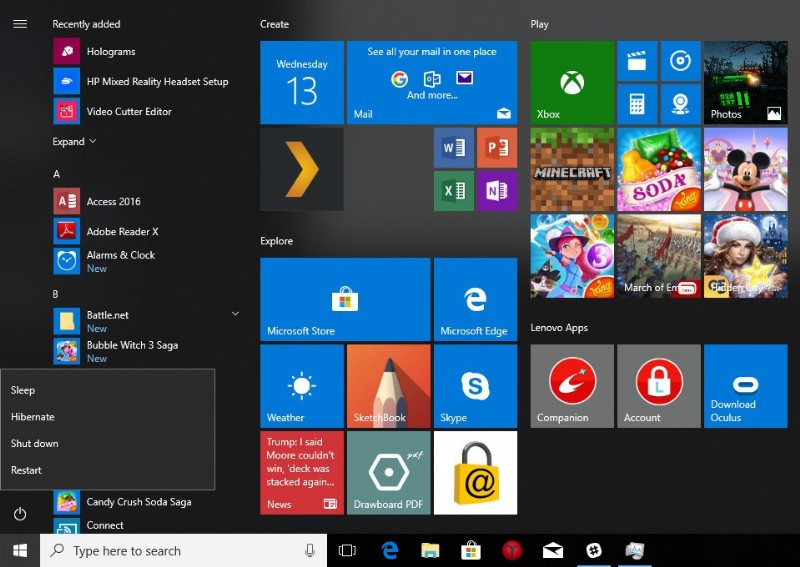Open the March of Empires tile
The height and width of the screenshot is (567, 800).
[659, 256]
